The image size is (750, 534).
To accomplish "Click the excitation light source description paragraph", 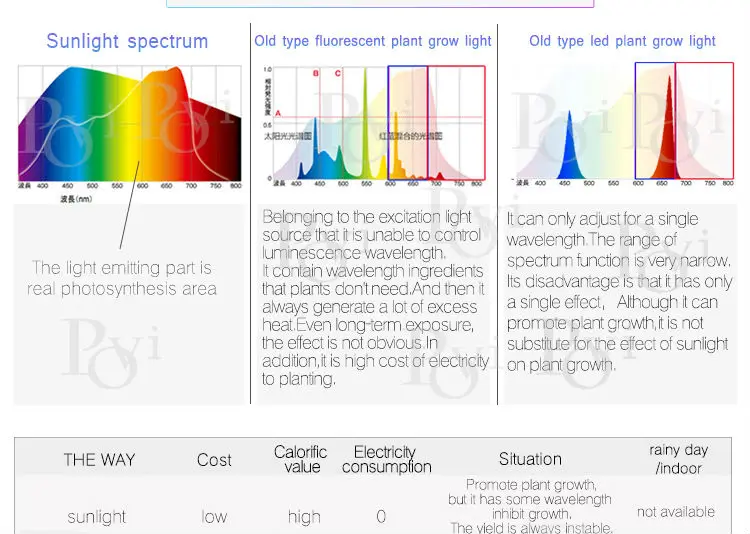I will 375,298.
